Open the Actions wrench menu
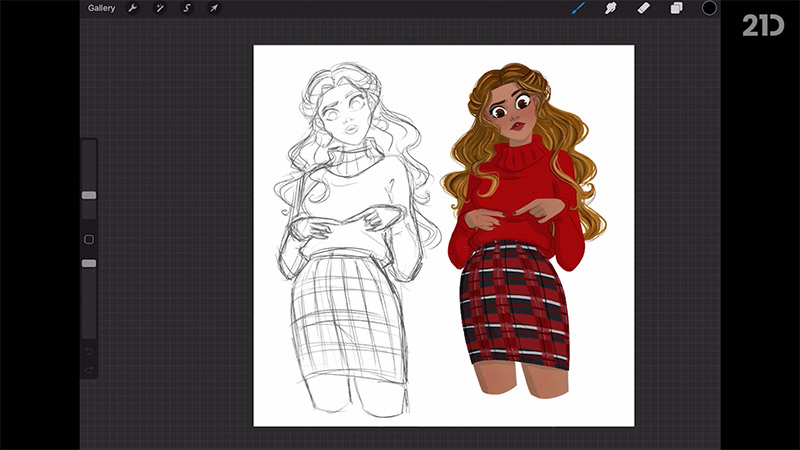Image resolution: width=800 pixels, height=450 pixels. (132, 8)
